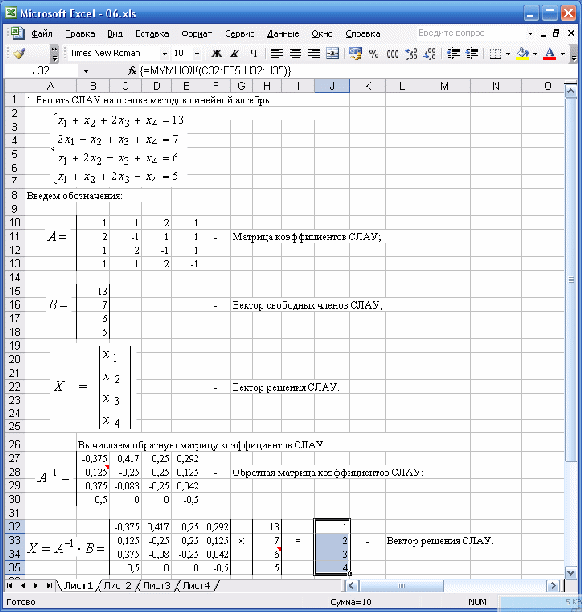Switch to the Лист4 sheet tab
This screenshot has width=583, height=613.
point(196,585)
